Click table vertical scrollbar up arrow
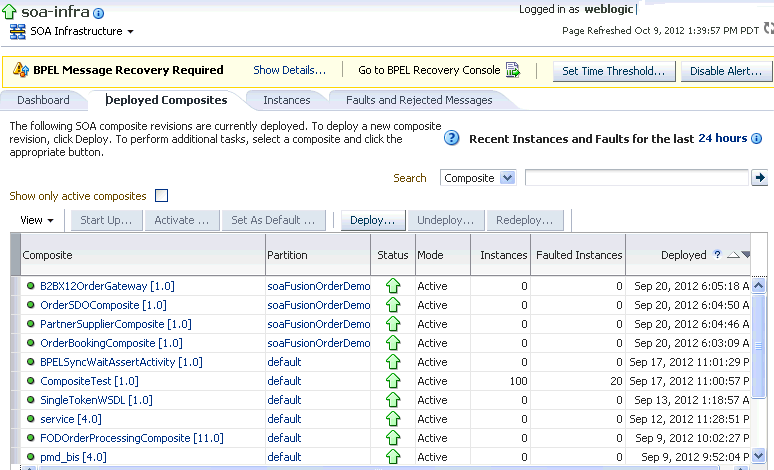The width and height of the screenshot is (774, 470). 759,285
